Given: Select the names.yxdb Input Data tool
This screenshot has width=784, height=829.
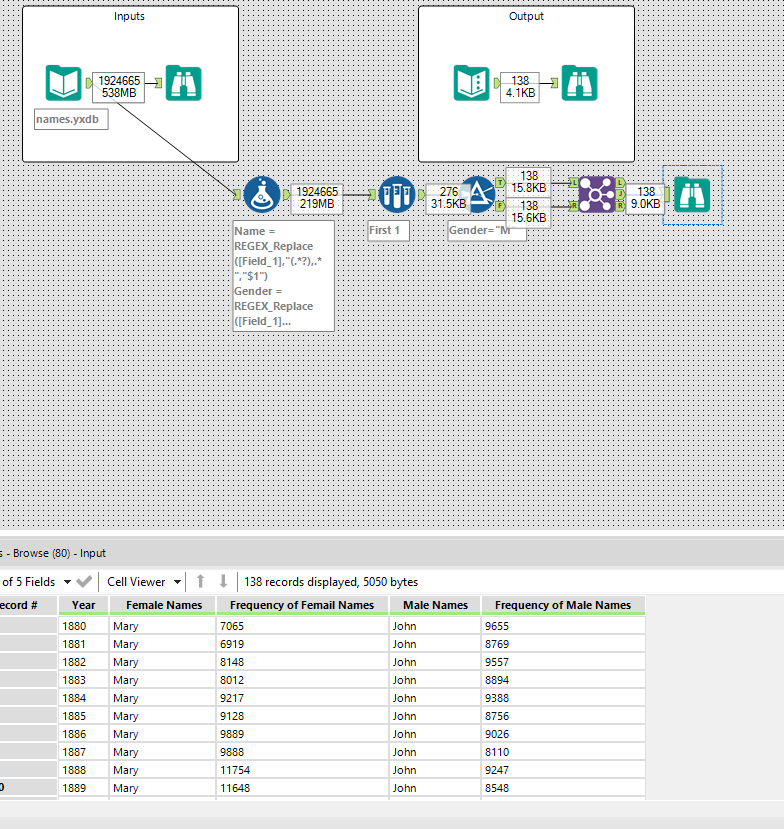Looking at the screenshot, I should 63,83.
